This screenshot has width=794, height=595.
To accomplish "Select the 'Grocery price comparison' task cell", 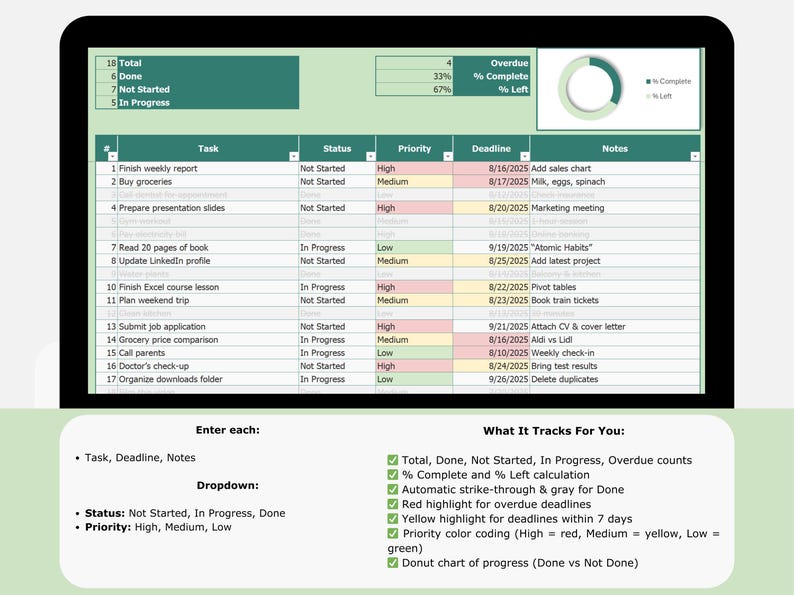I will (208, 340).
